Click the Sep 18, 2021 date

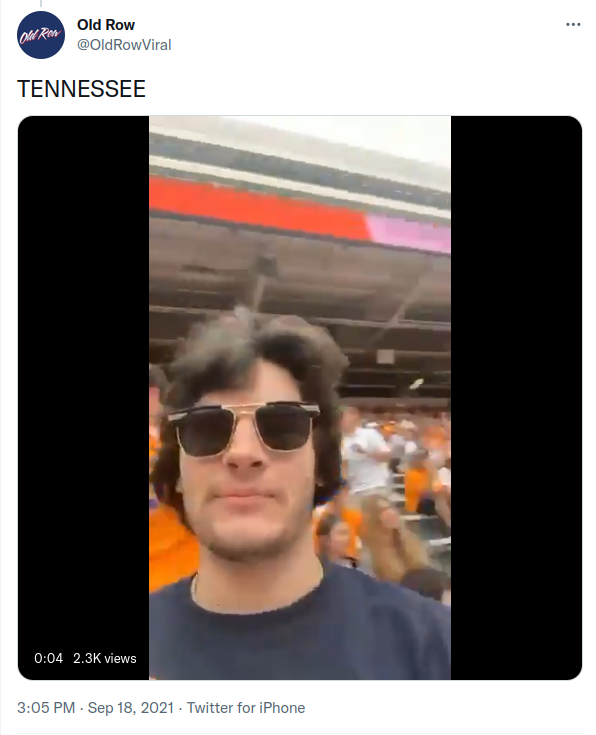[131, 707]
